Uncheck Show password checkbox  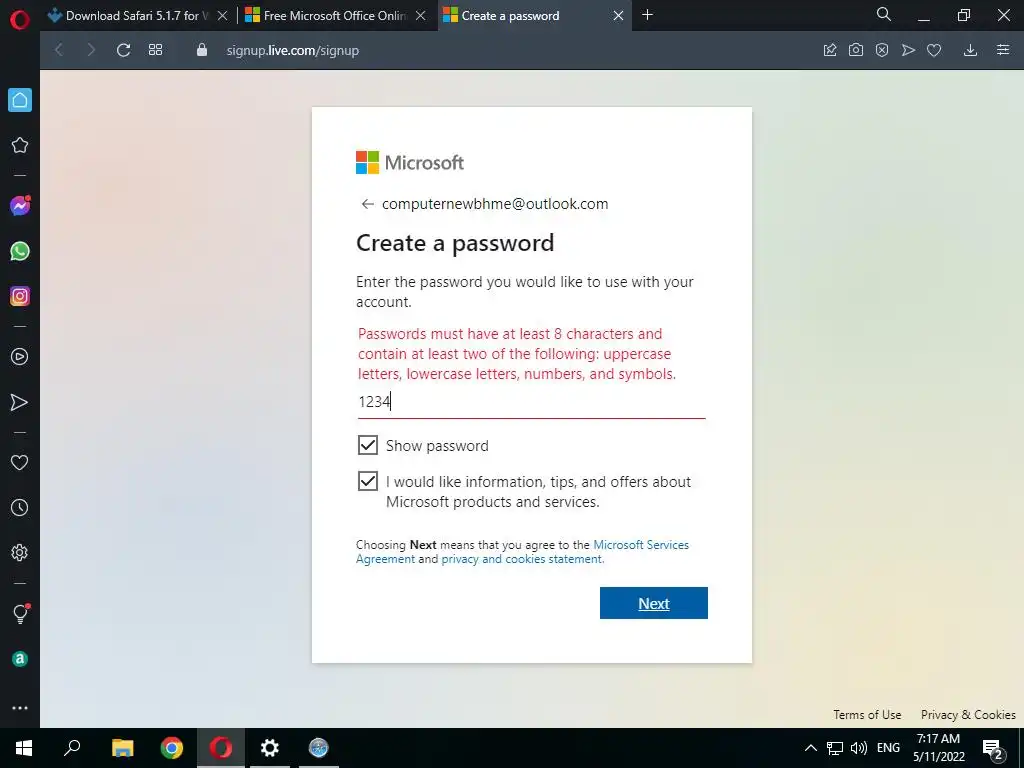(x=368, y=445)
